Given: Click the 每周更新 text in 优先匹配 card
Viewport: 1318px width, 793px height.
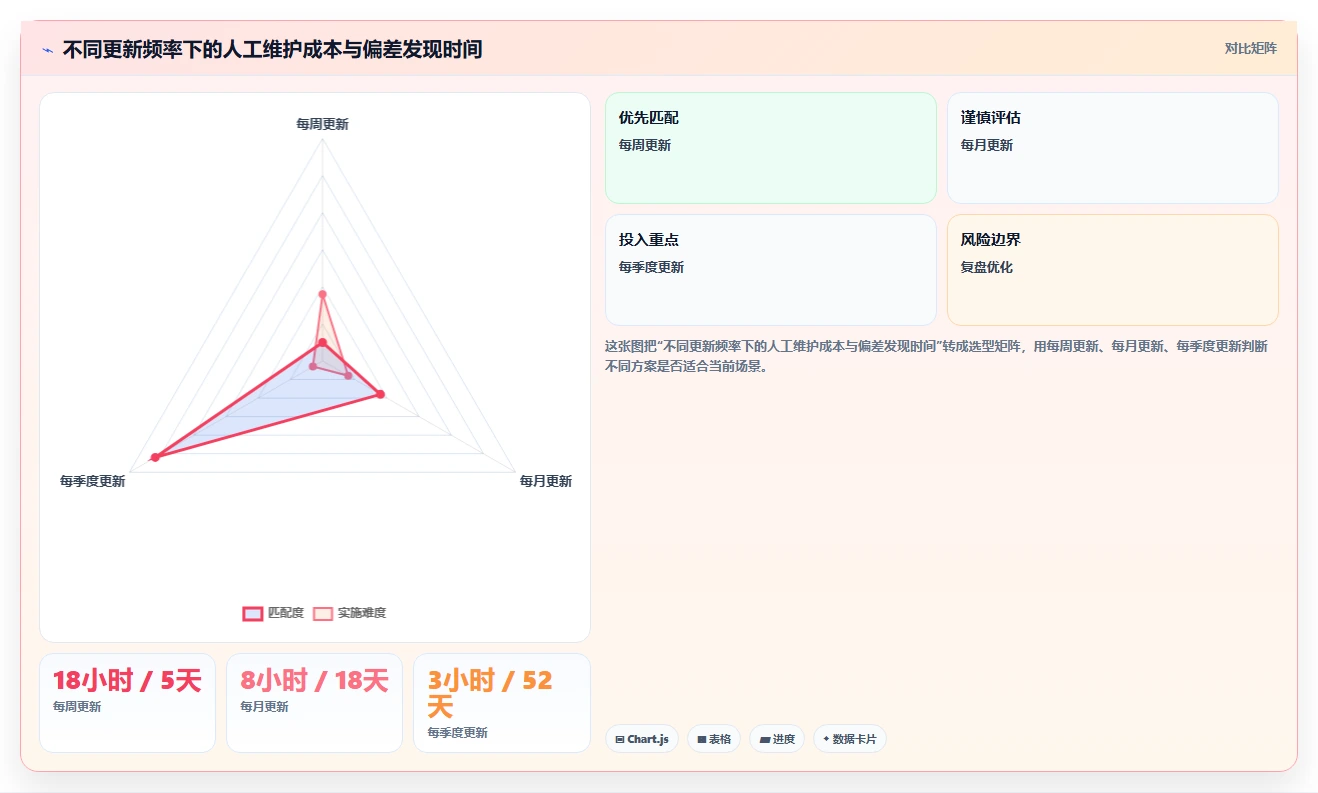Looking at the screenshot, I should [x=645, y=145].
